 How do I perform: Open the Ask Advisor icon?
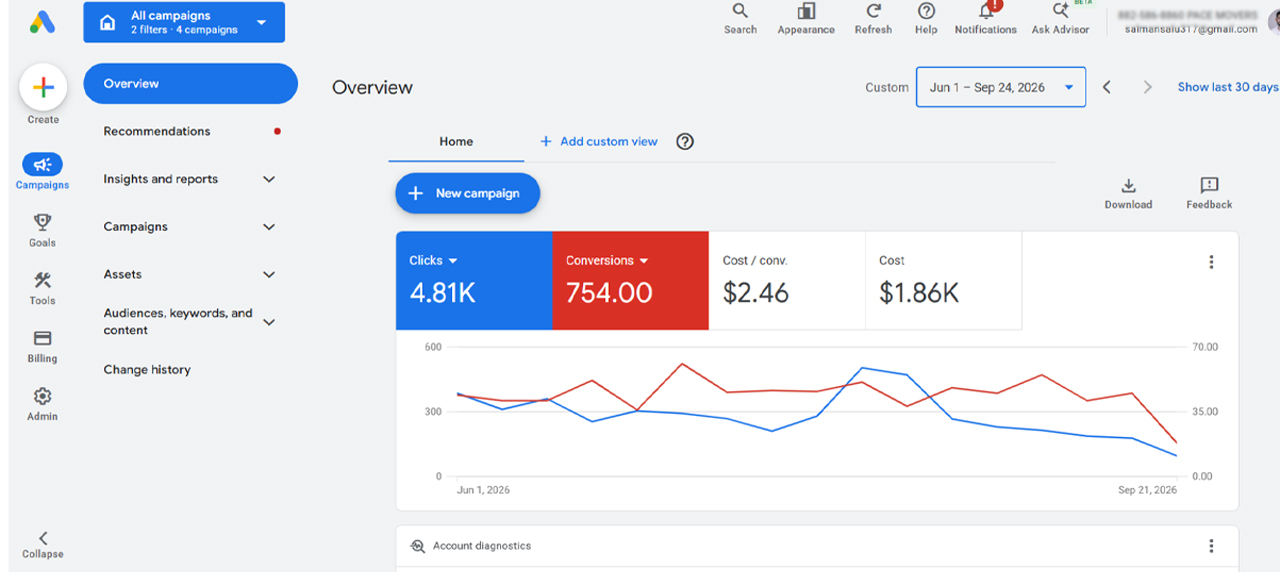tap(1060, 11)
